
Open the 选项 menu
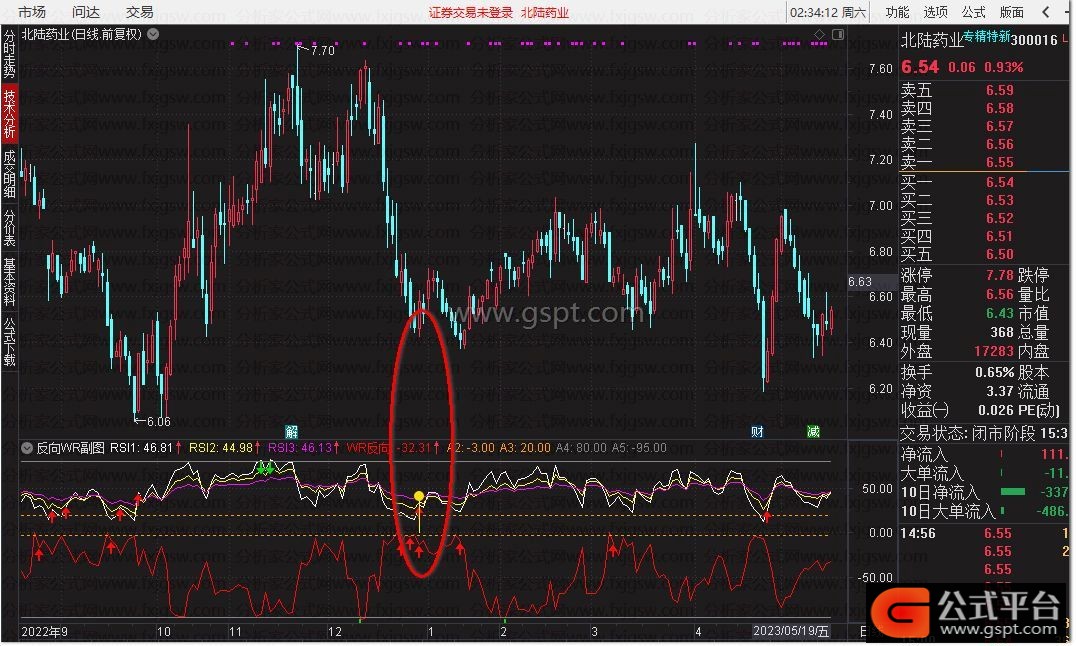pos(935,12)
